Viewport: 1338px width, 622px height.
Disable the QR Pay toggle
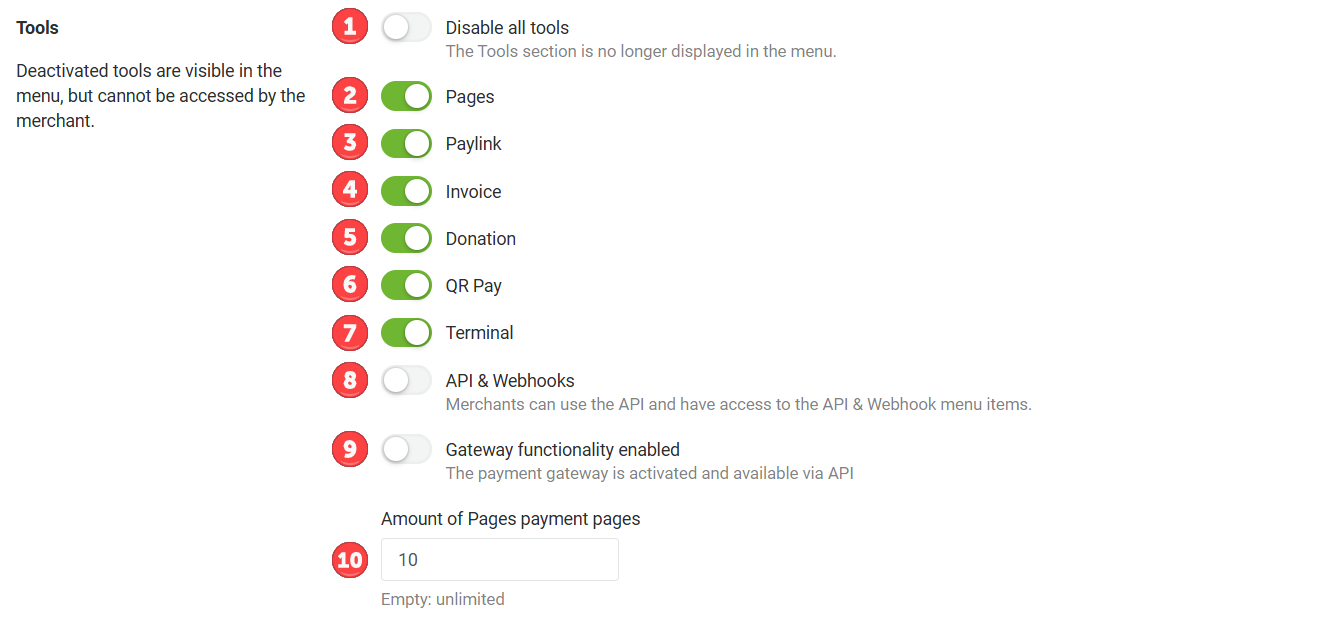pyautogui.click(x=406, y=285)
